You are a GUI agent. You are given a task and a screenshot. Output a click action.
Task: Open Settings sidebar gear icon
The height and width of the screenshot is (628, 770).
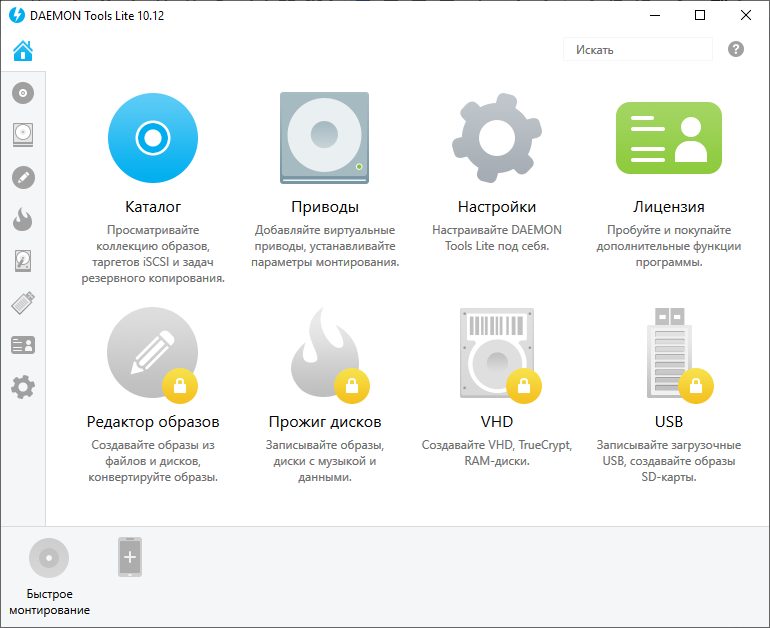(23, 387)
